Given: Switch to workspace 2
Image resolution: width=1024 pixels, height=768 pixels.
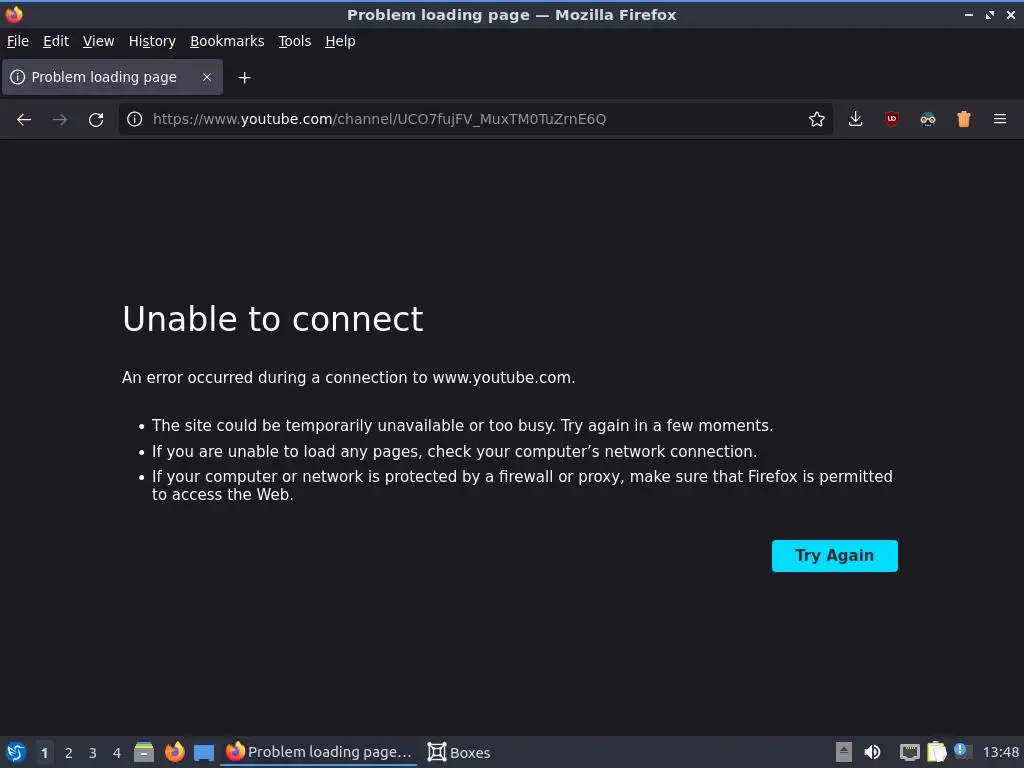Looking at the screenshot, I should (x=69, y=753).
